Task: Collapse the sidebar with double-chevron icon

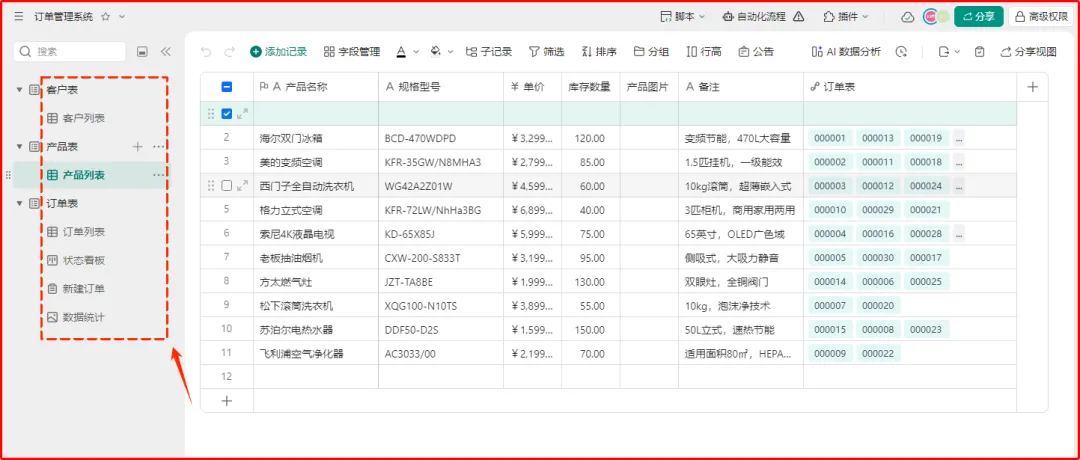Action: (x=165, y=52)
